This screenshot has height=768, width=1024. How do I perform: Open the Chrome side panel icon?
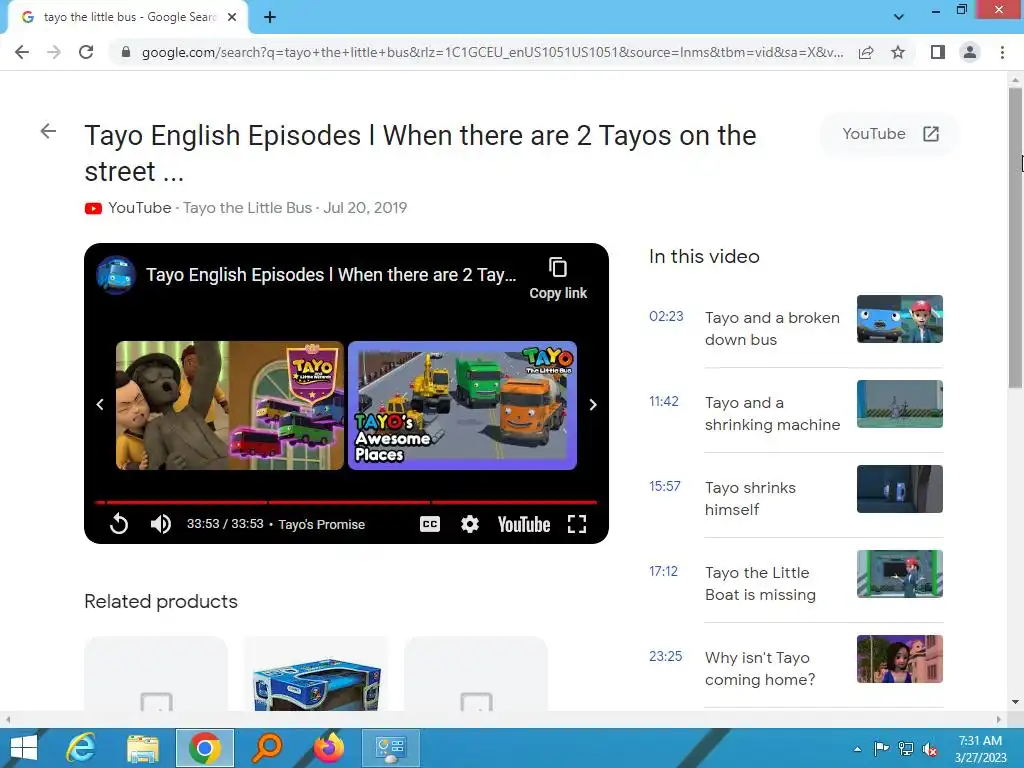pyautogui.click(x=938, y=52)
